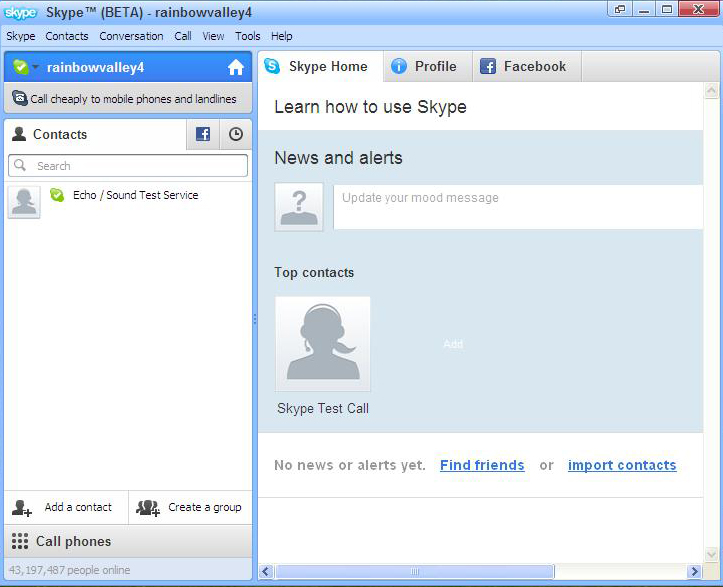
Task: Click the home icon beside rainbowvalley4
Action: [x=236, y=67]
